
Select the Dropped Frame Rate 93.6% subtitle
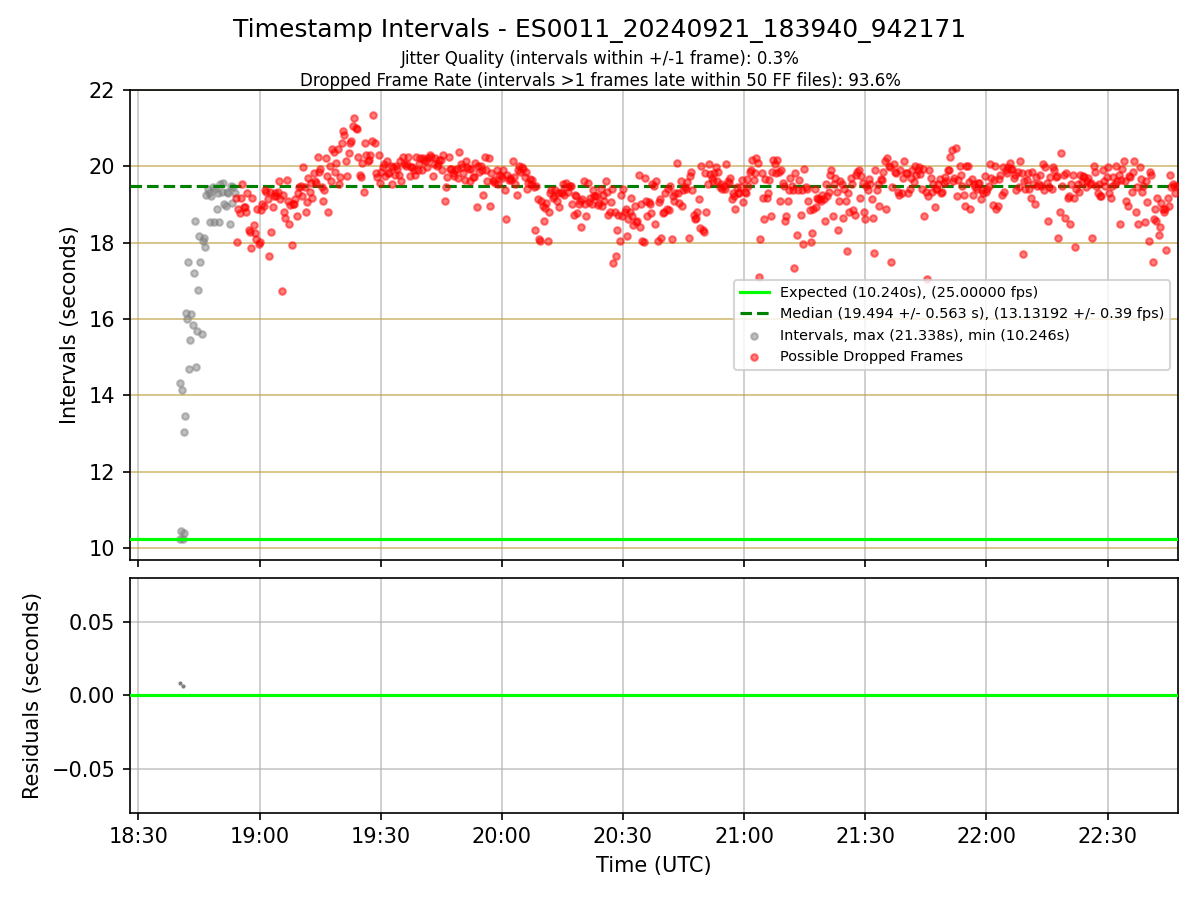tap(600, 80)
